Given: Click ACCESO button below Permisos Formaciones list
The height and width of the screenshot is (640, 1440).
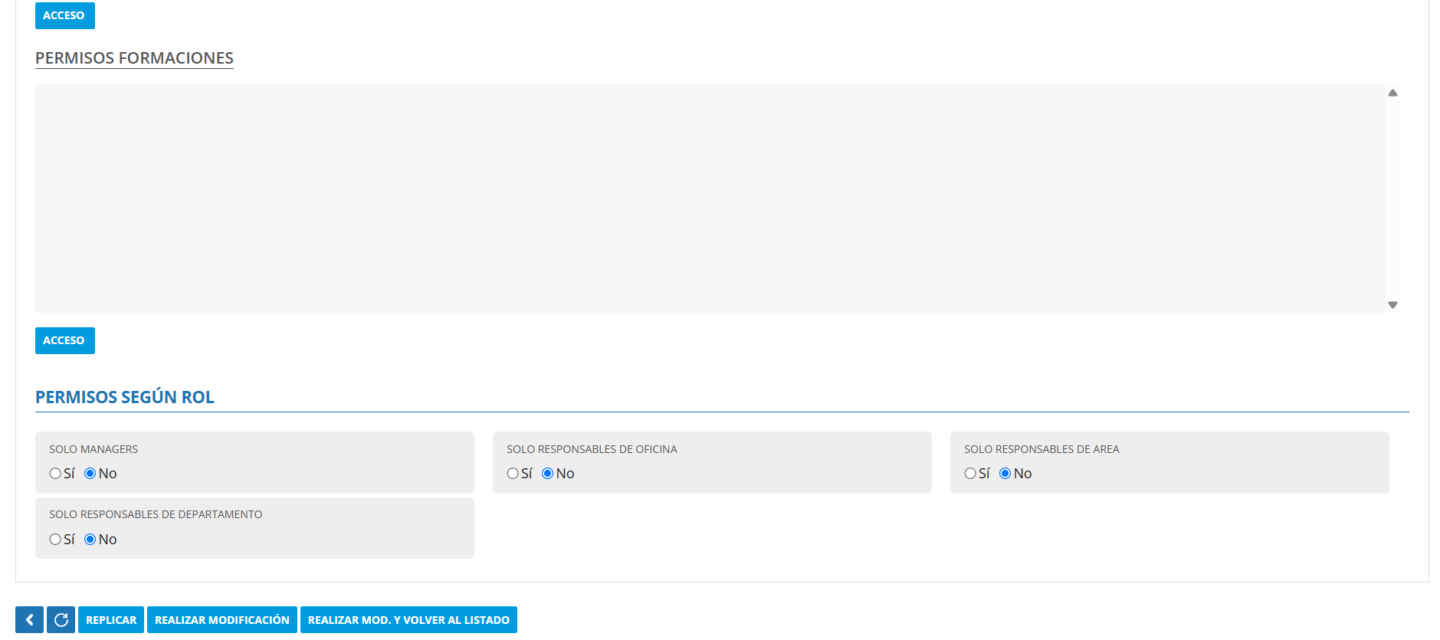Looking at the screenshot, I should [x=65, y=341].
